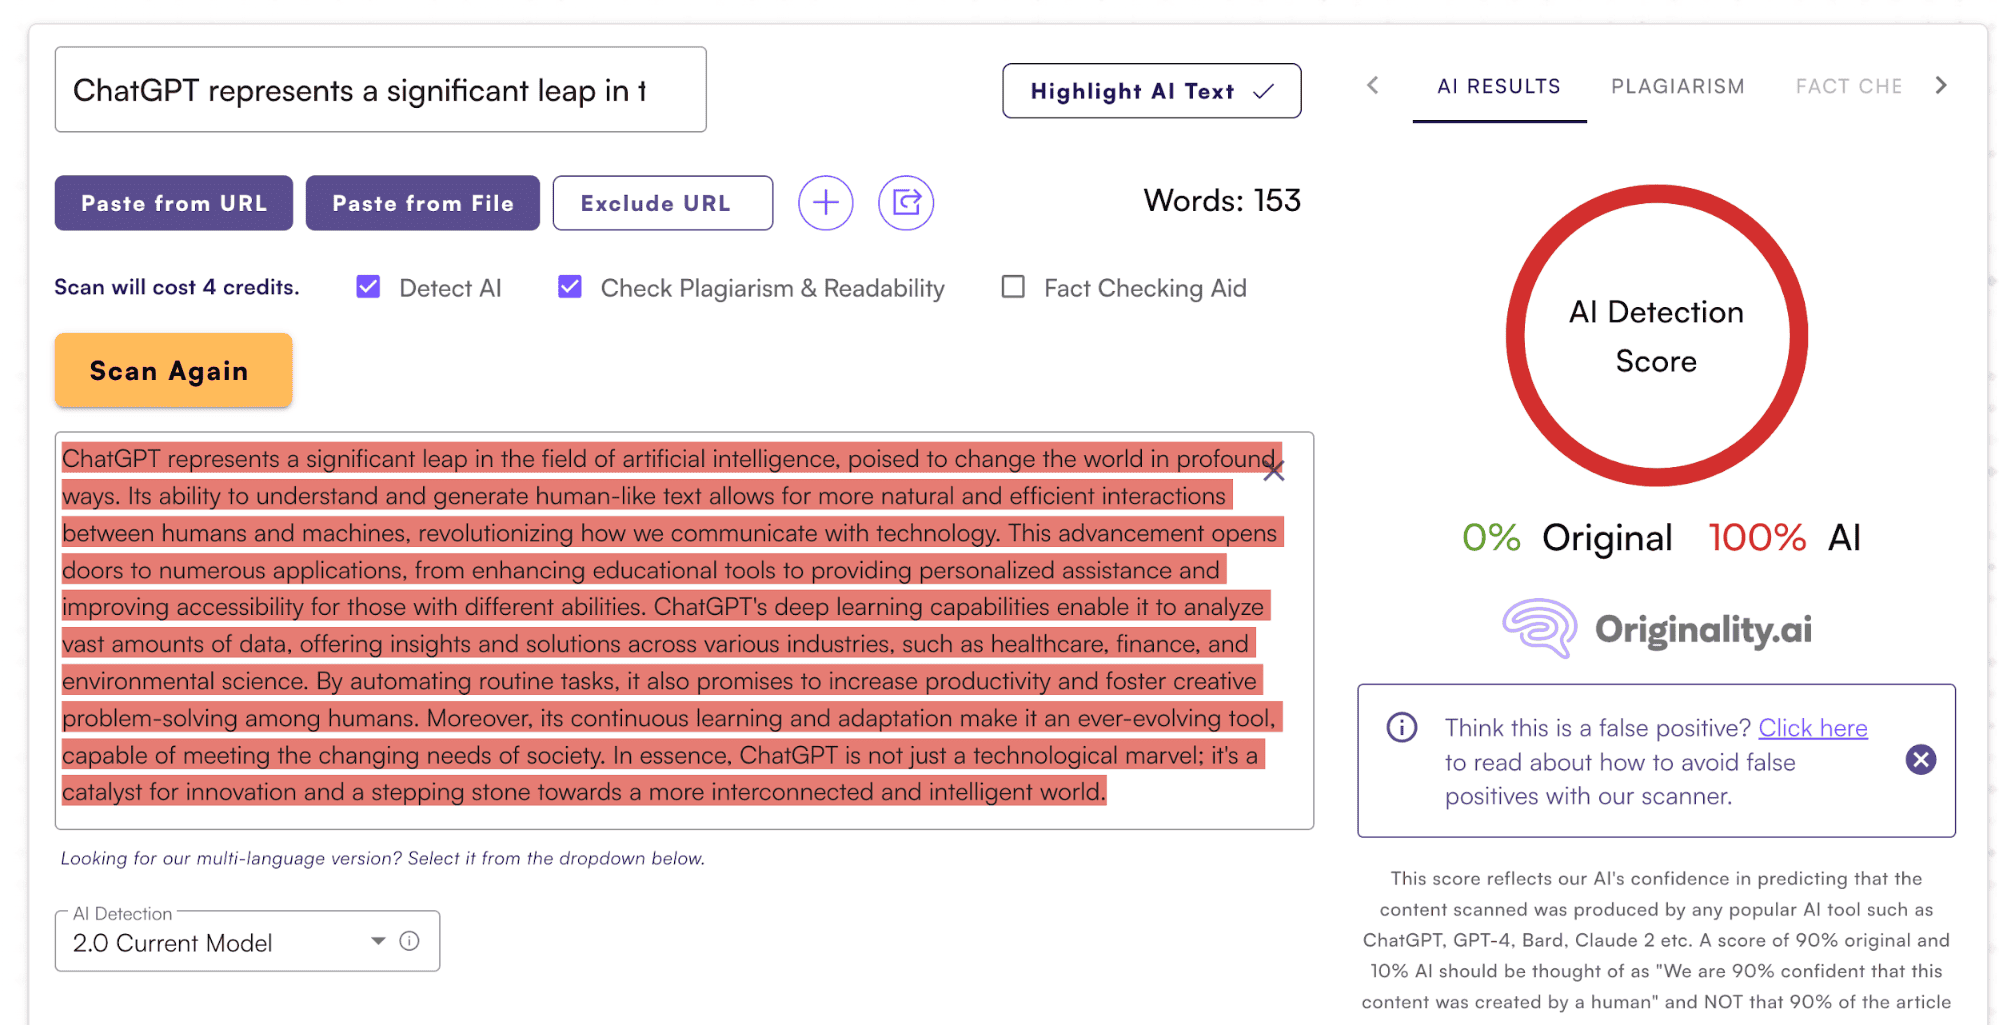This screenshot has width=1999, height=1026.
Task: Toggle the Highlight AI Text button
Action: coord(1151,91)
